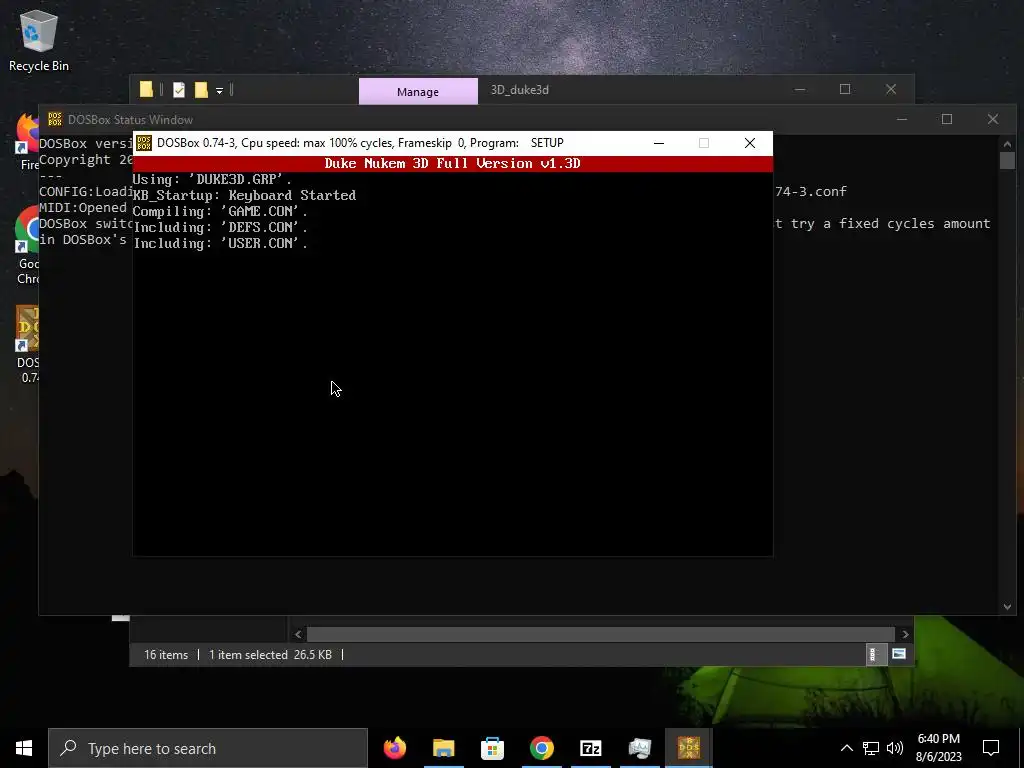Click 'Including: USER.CON' line

220,243
